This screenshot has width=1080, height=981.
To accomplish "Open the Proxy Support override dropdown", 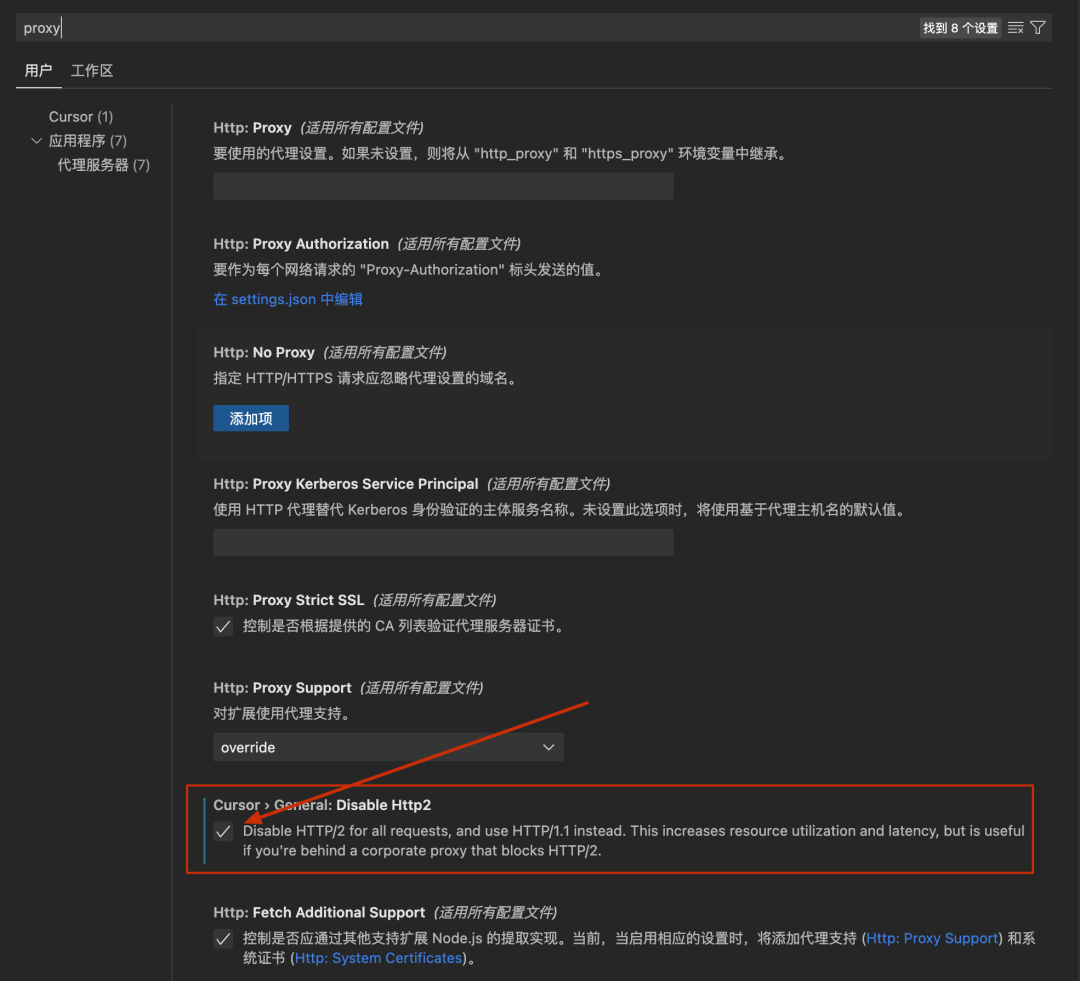I will (388, 746).
